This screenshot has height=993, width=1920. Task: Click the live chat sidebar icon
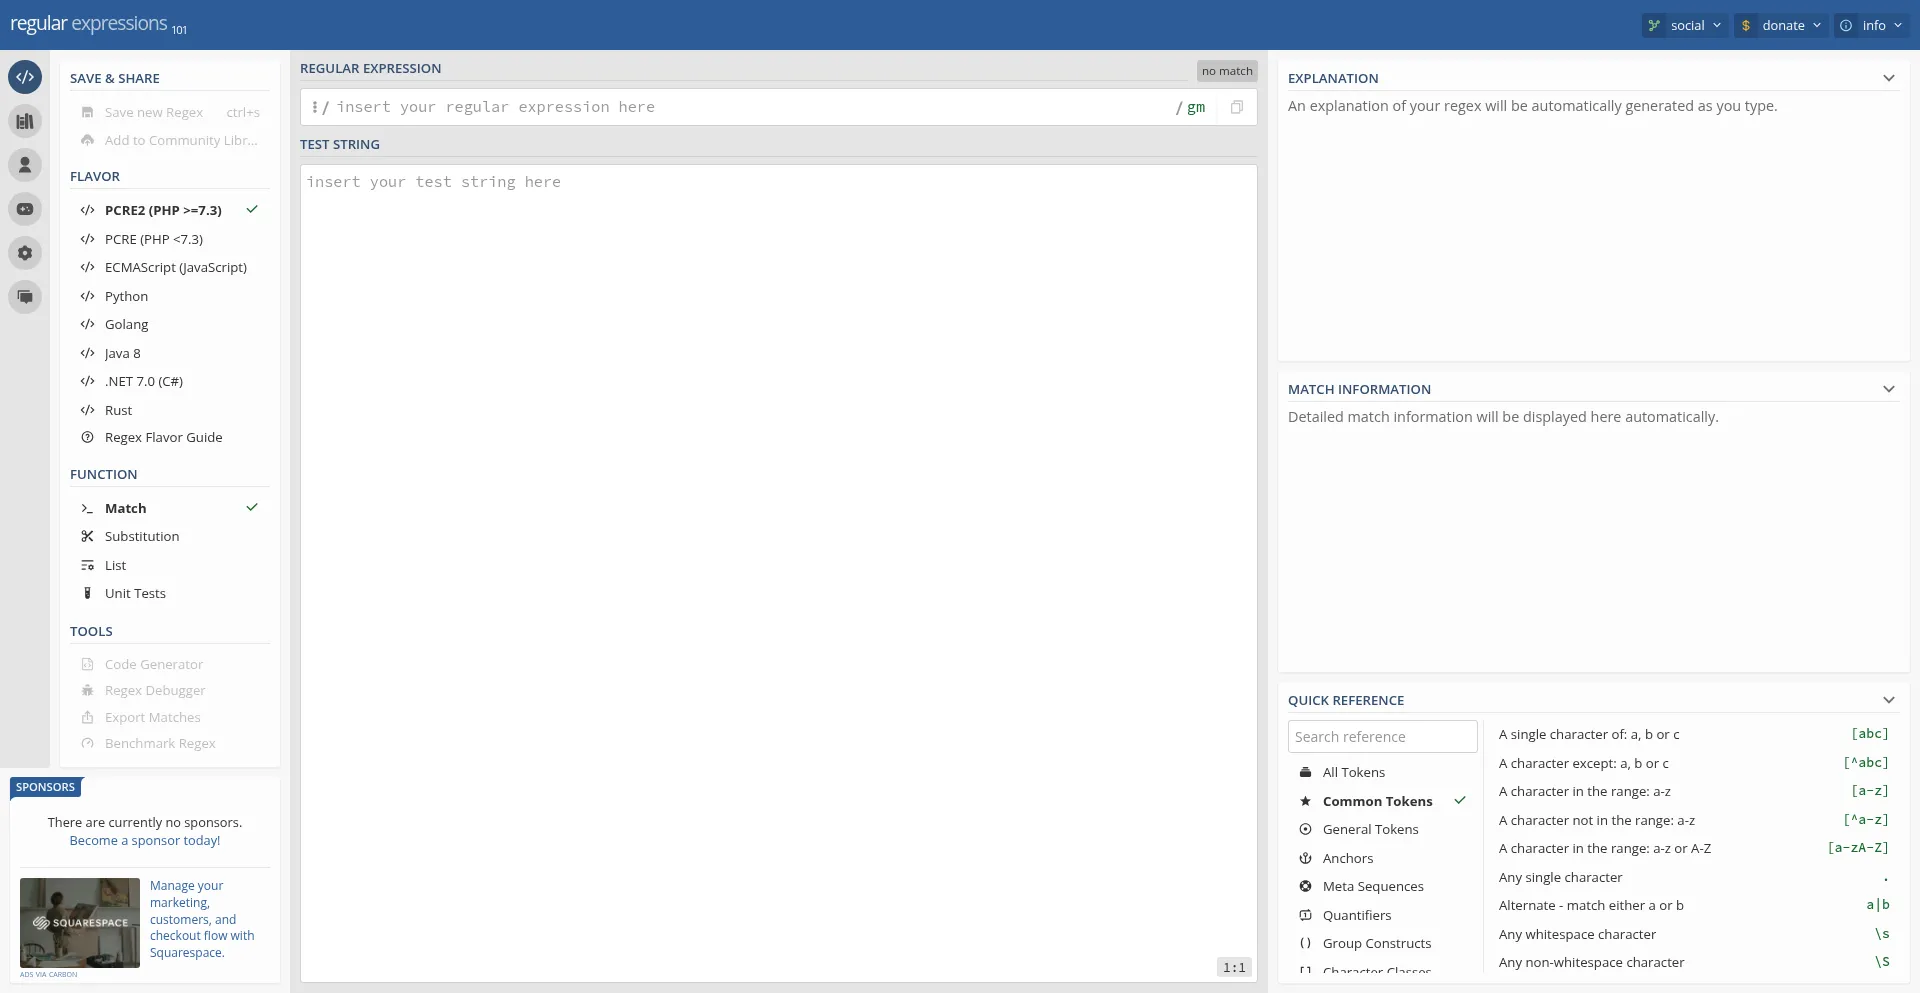25,297
